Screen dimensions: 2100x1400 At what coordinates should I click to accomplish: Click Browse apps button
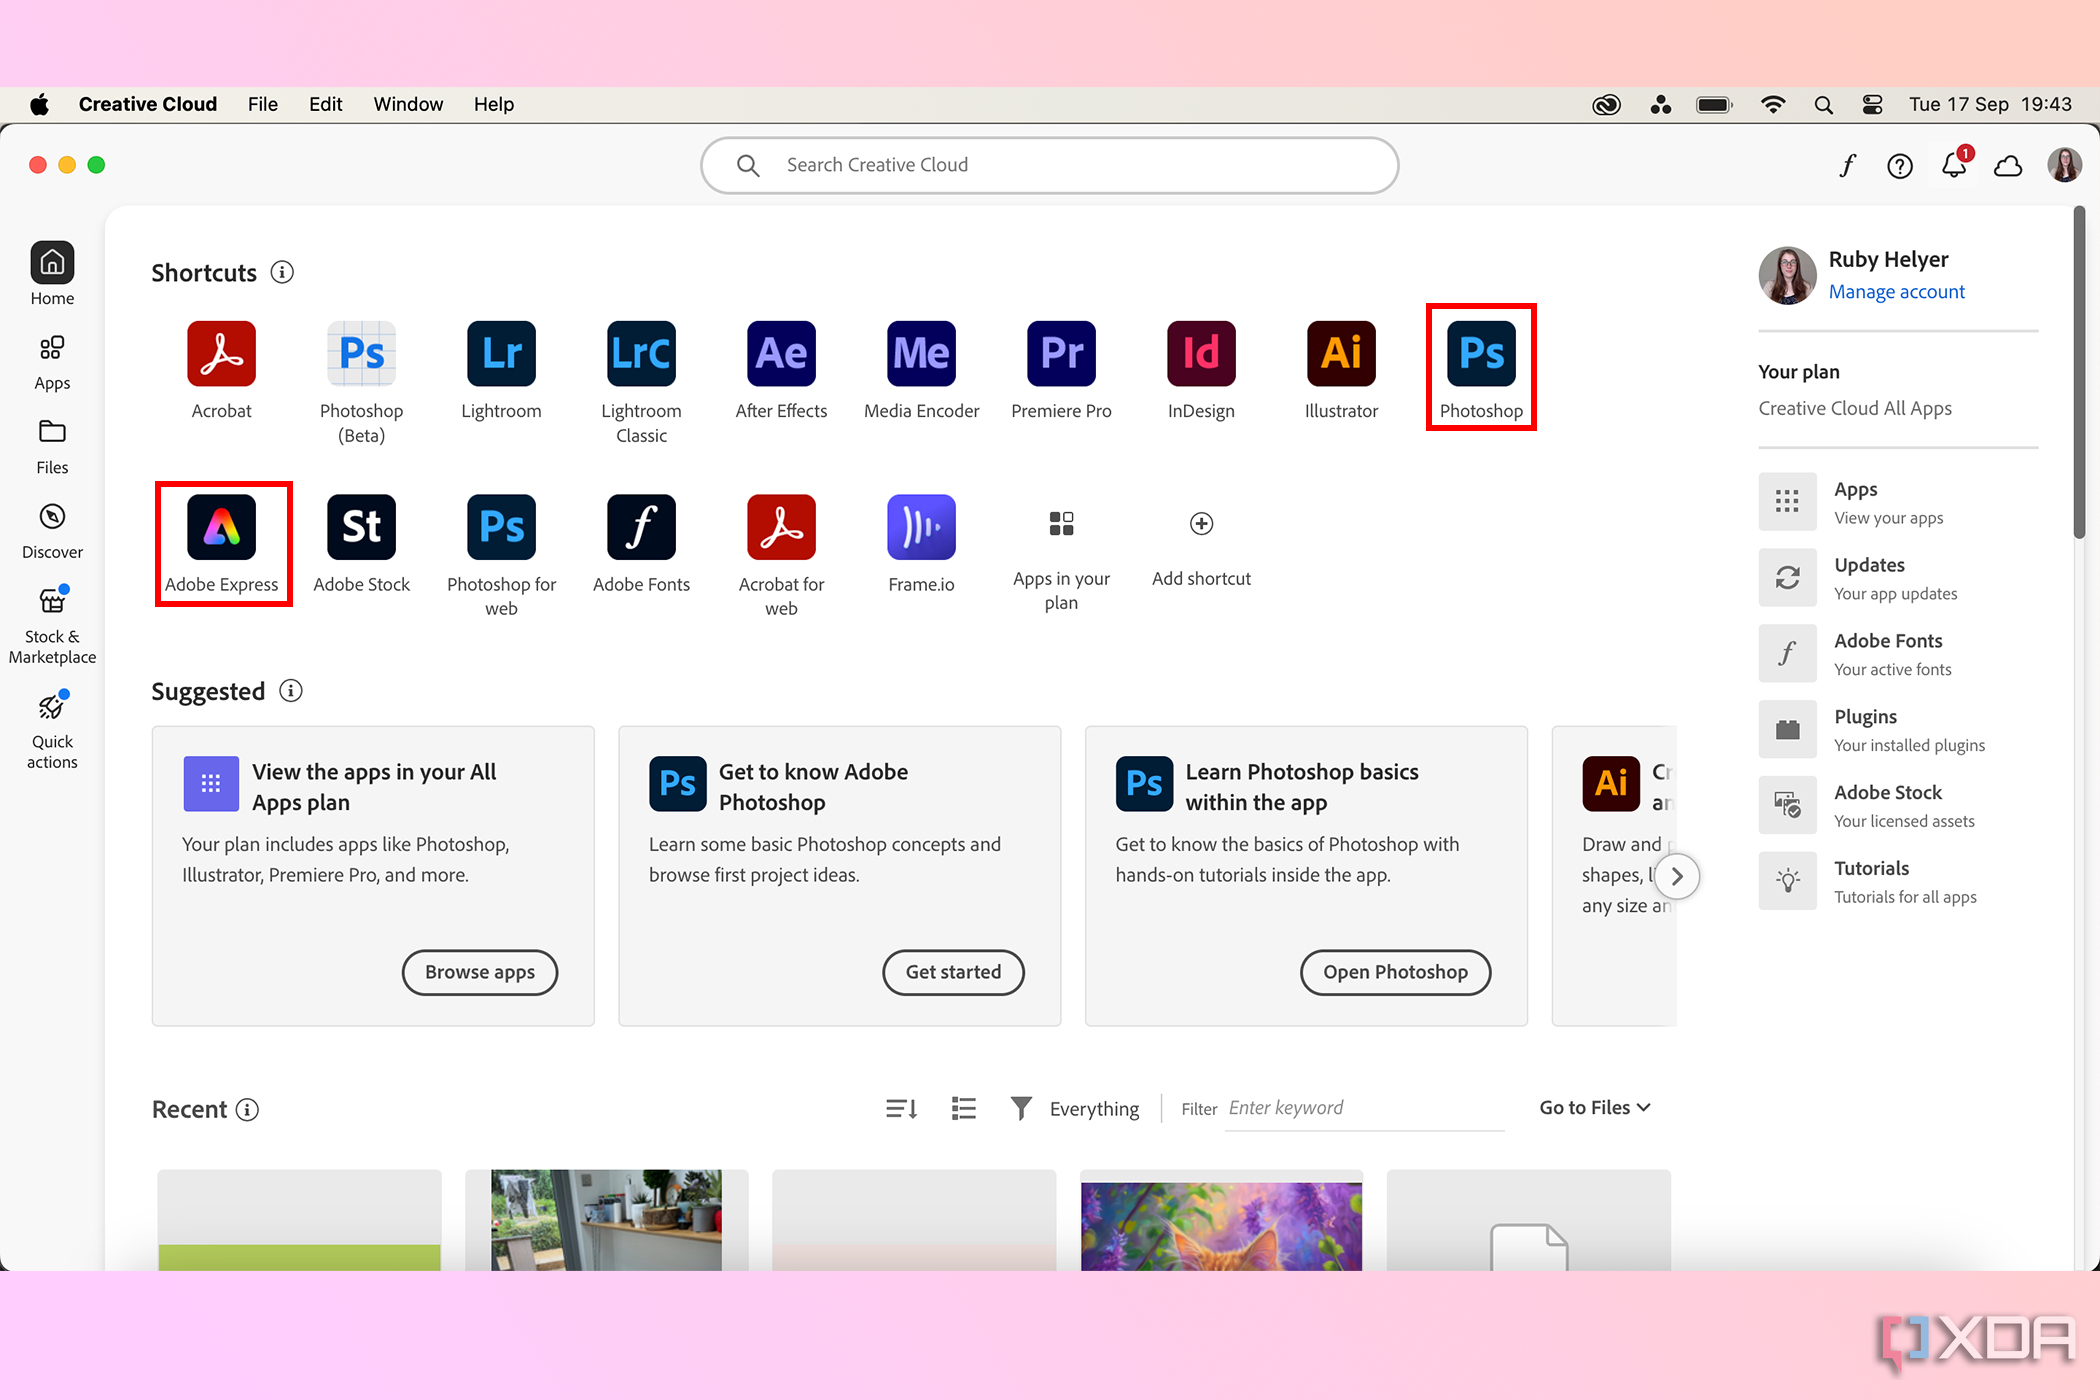480,972
